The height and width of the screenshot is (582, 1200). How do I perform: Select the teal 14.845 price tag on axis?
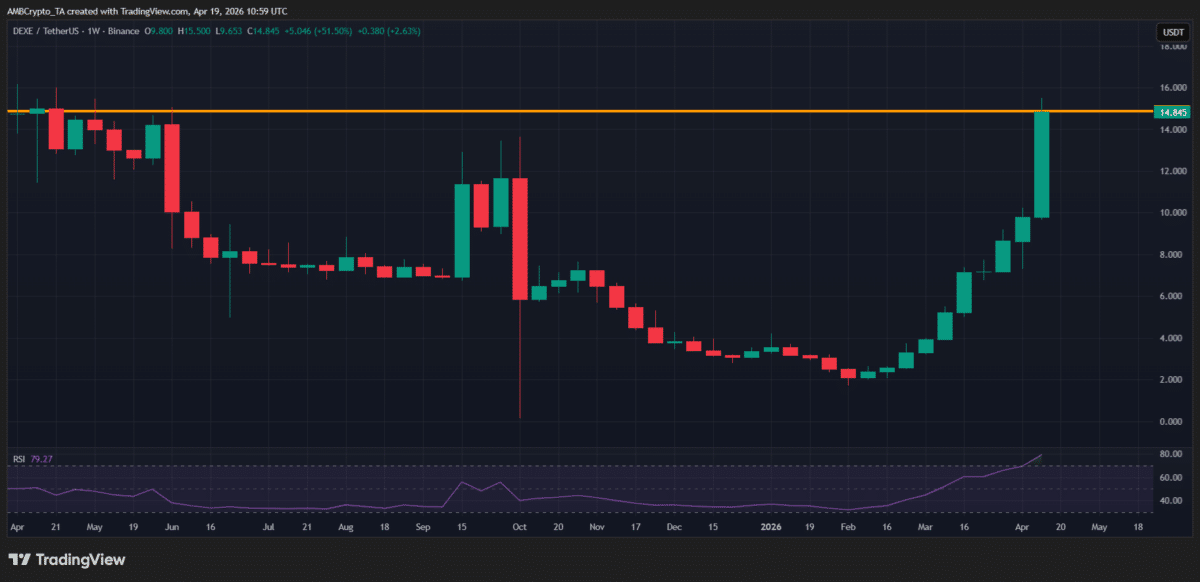(1172, 113)
